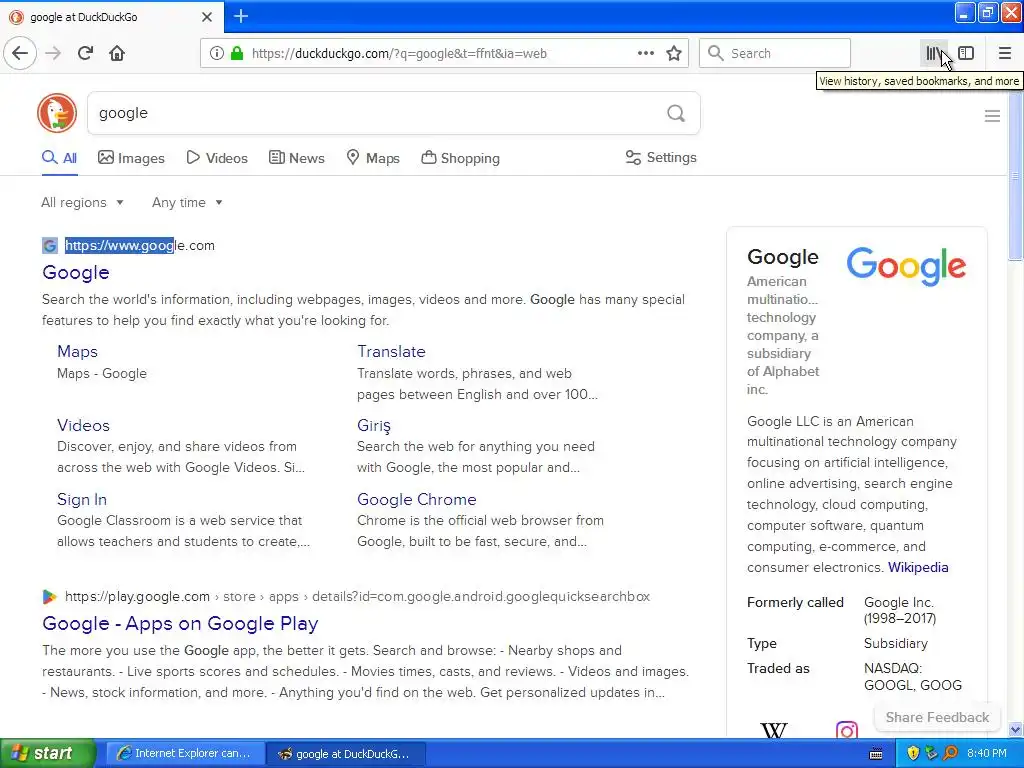Click the Google logo in info panel

pyautogui.click(x=906, y=266)
